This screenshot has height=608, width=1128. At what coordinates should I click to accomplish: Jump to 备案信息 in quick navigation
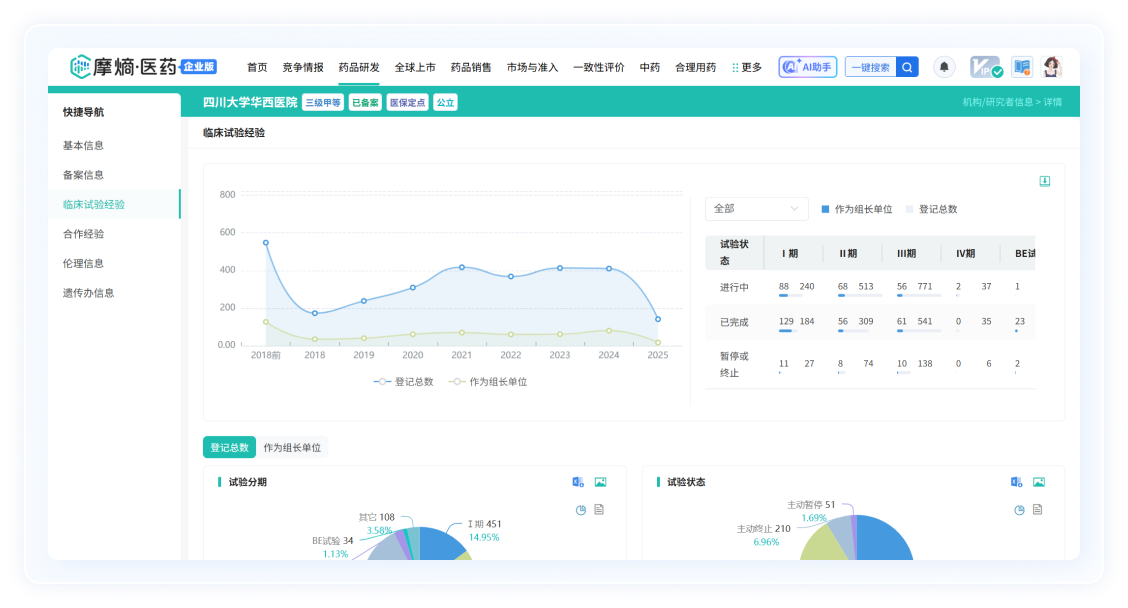tap(83, 175)
